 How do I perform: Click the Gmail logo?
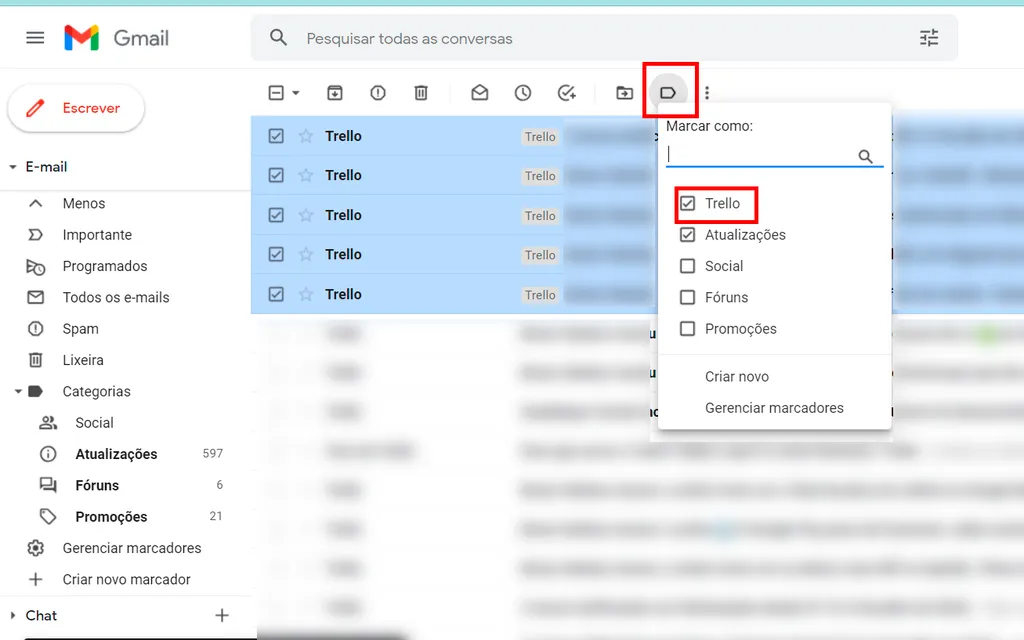tap(116, 38)
